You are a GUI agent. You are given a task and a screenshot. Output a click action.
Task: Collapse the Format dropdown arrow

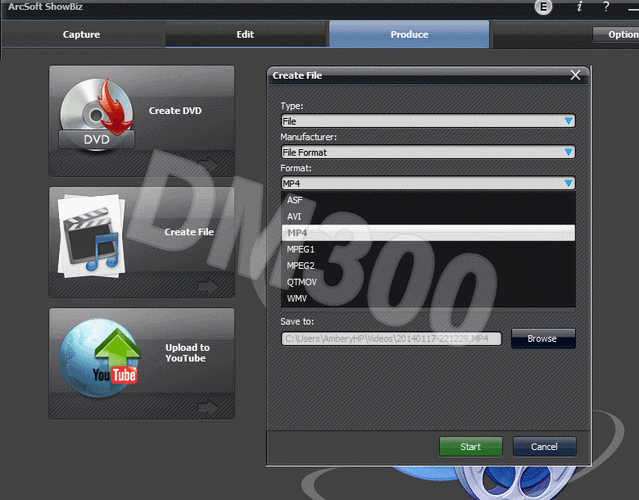(568, 183)
